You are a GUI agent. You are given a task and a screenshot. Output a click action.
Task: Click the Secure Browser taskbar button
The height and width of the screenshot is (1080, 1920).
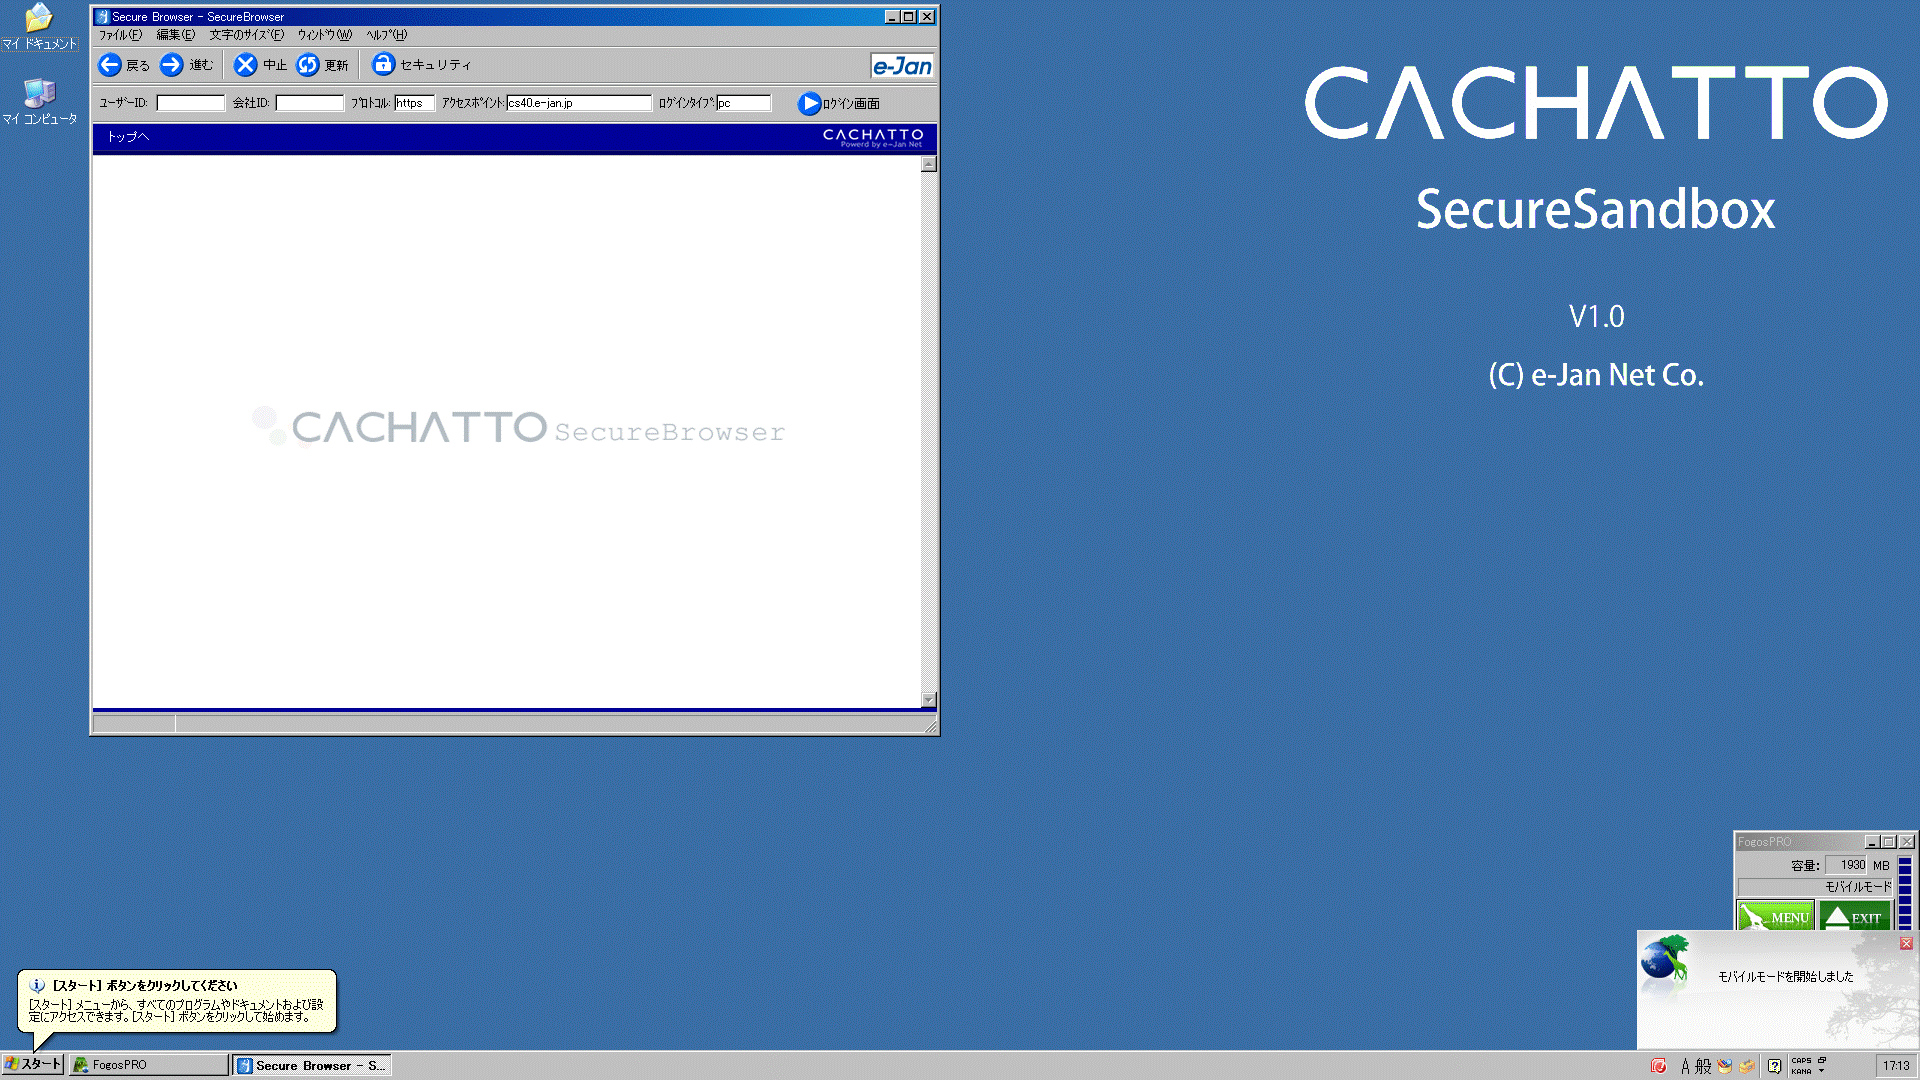[x=311, y=1065]
